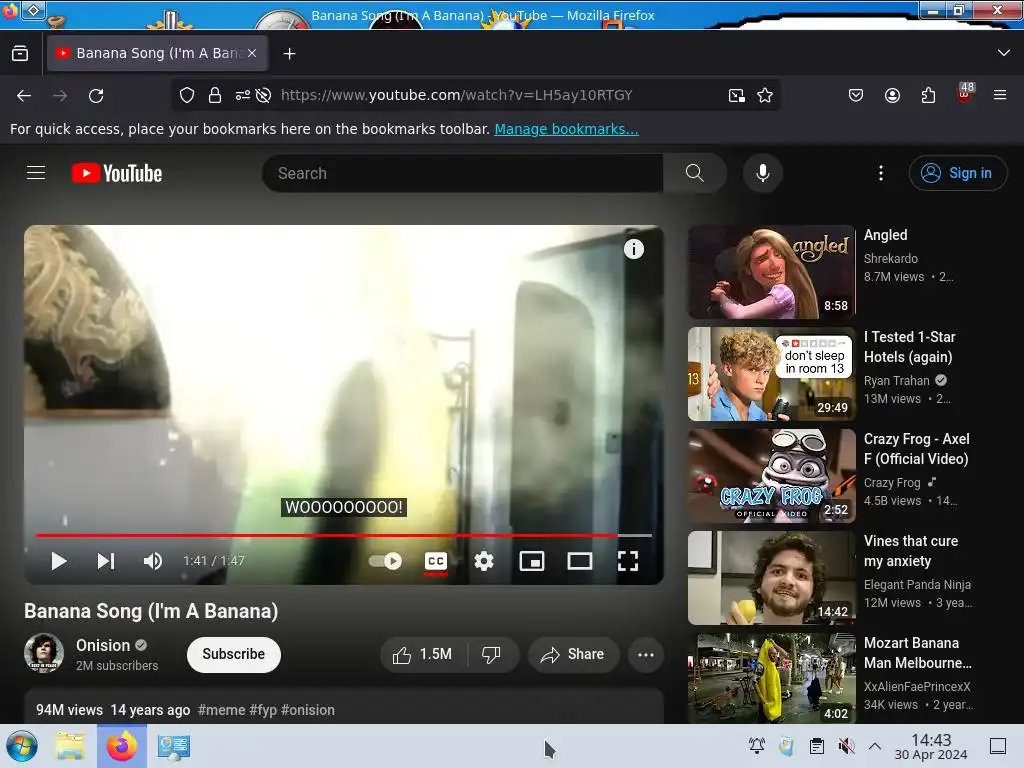Toggle the autoplay switch

[385, 561]
